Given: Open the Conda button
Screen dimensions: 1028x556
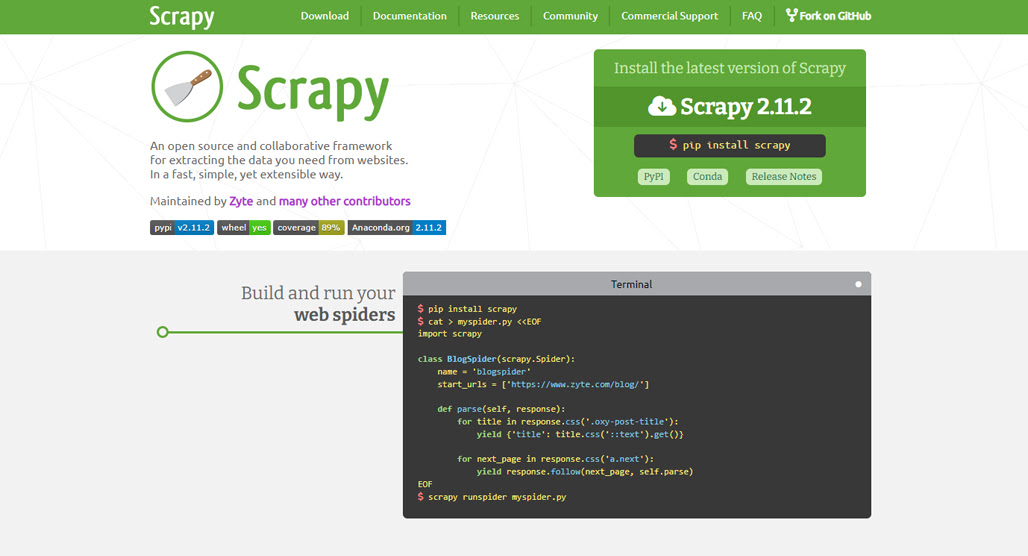Looking at the screenshot, I should pyautogui.click(x=707, y=176).
